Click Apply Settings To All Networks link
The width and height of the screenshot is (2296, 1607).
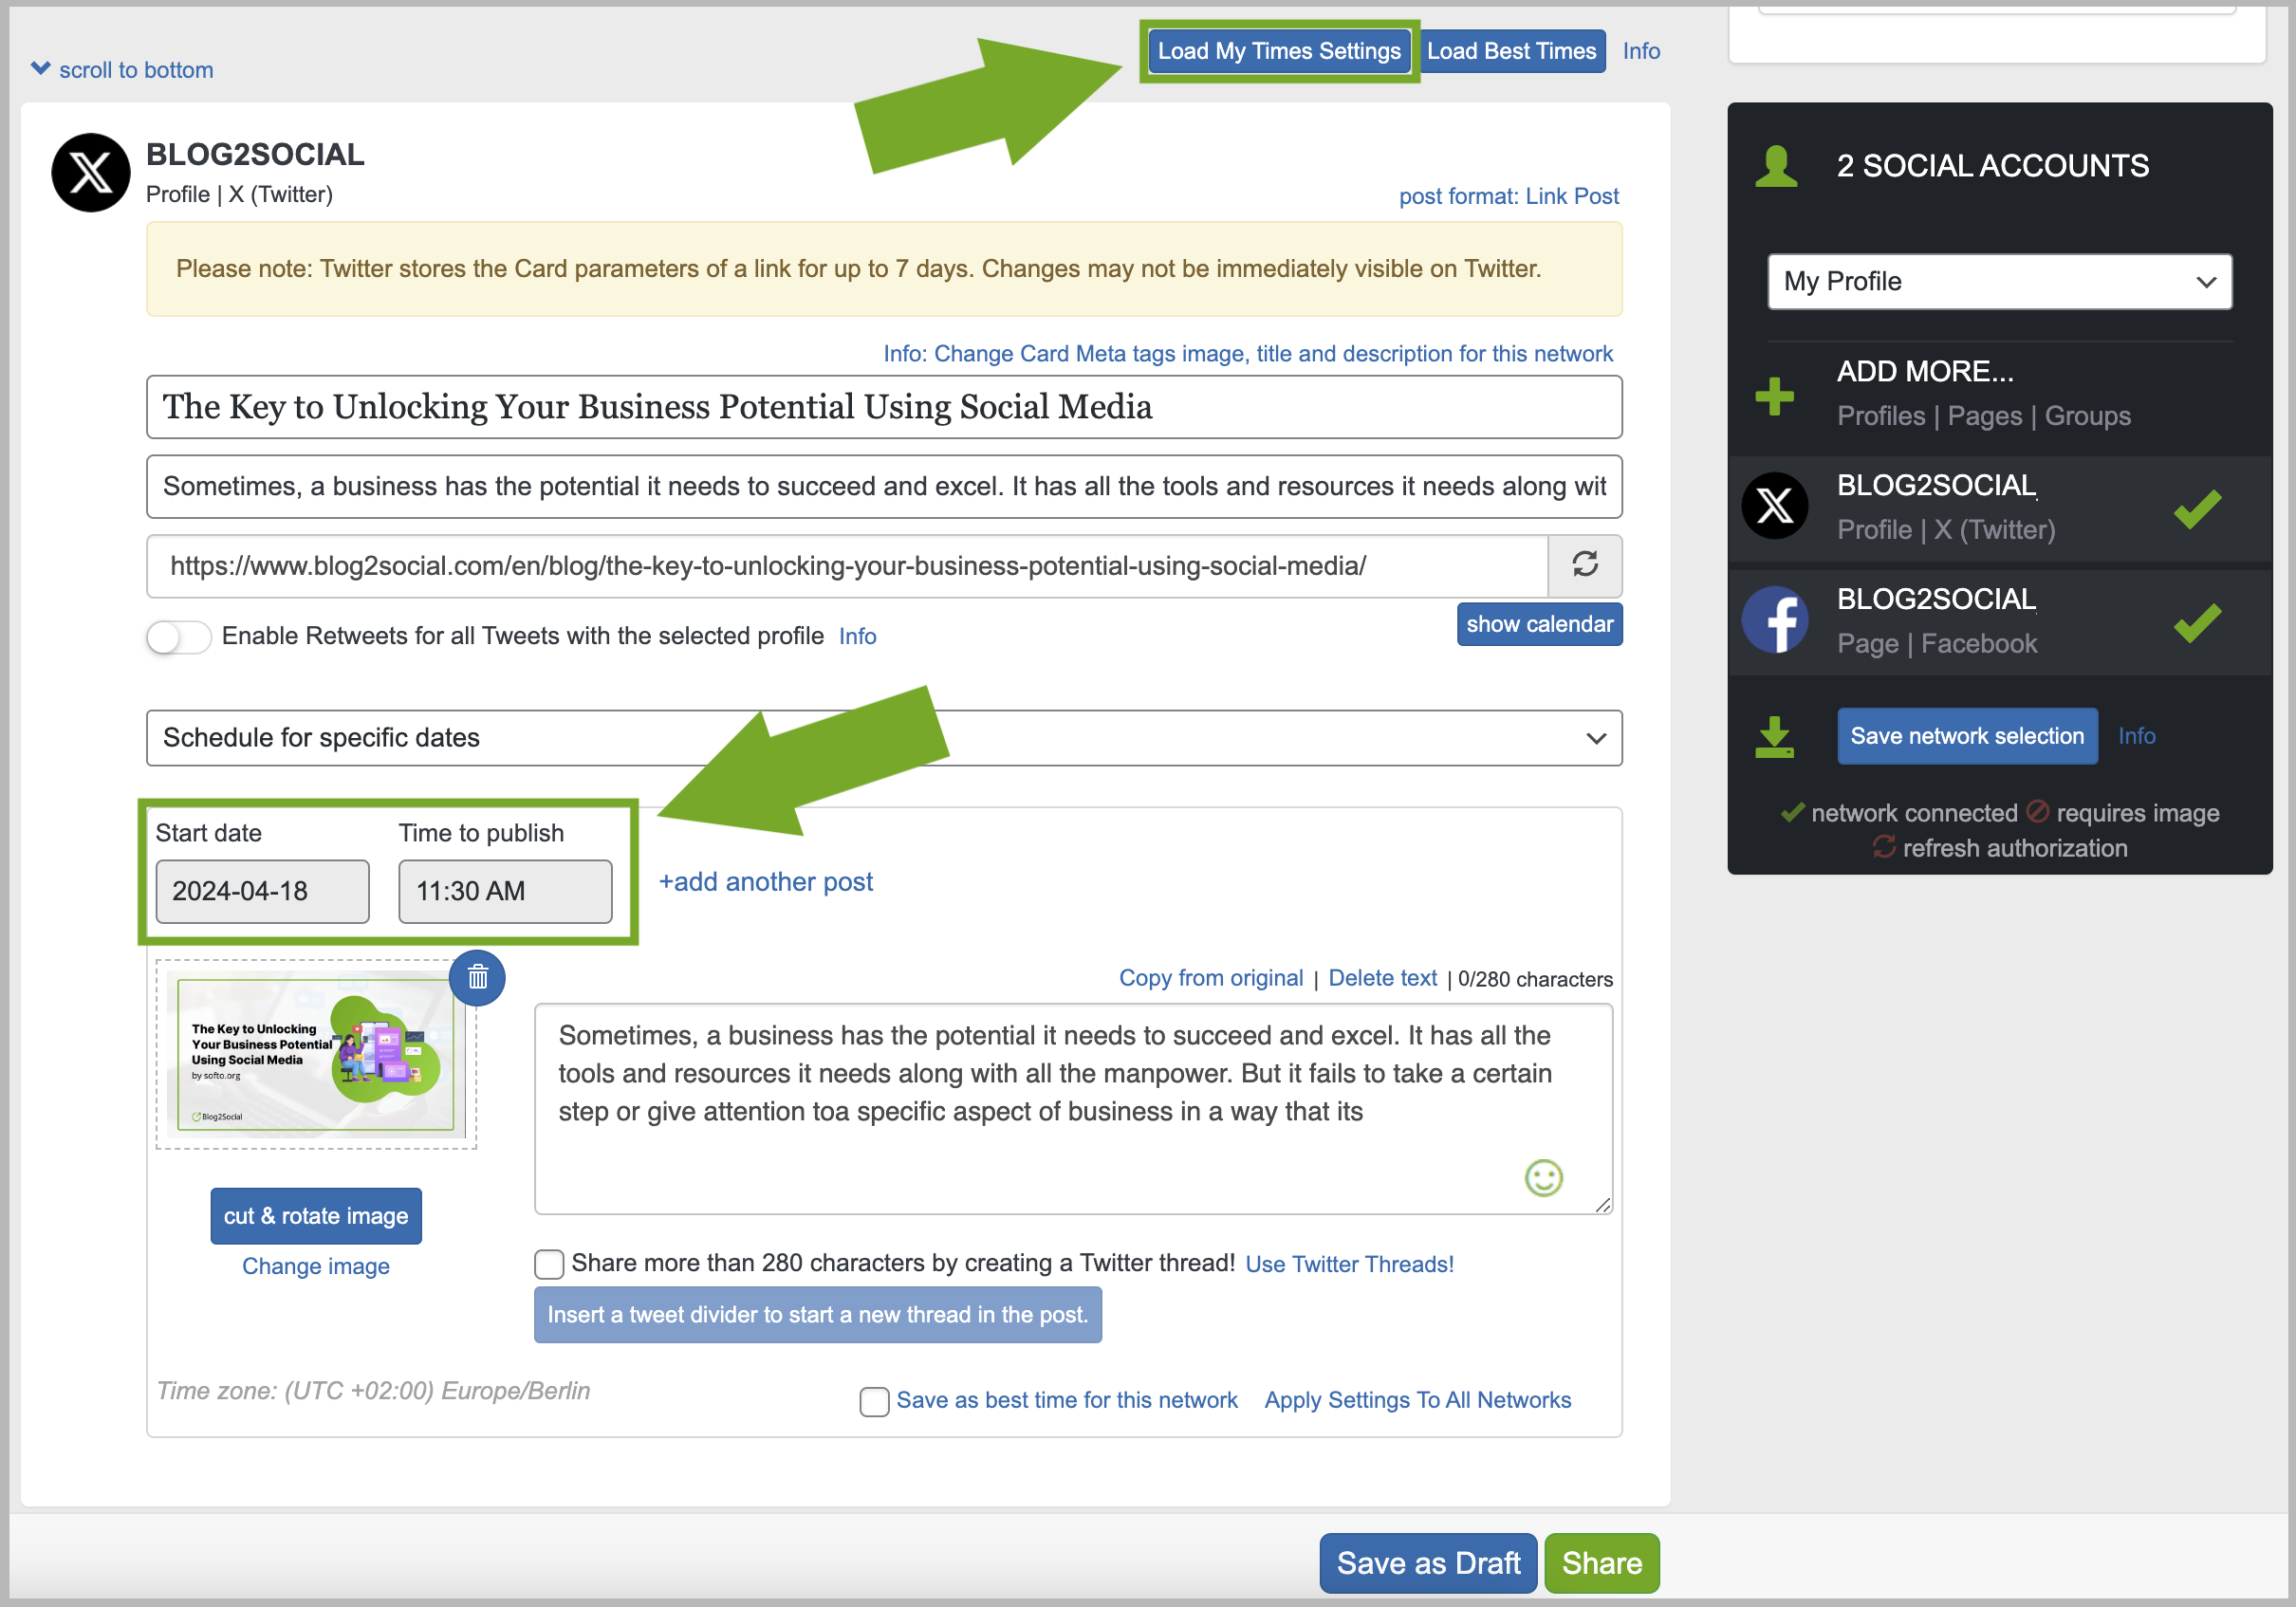coord(1417,1400)
